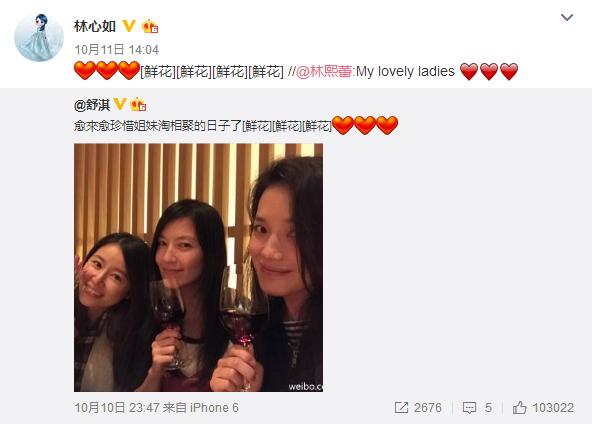592x424 pixels.
Task: Open 林心如 profile name link
Action: tap(95, 27)
